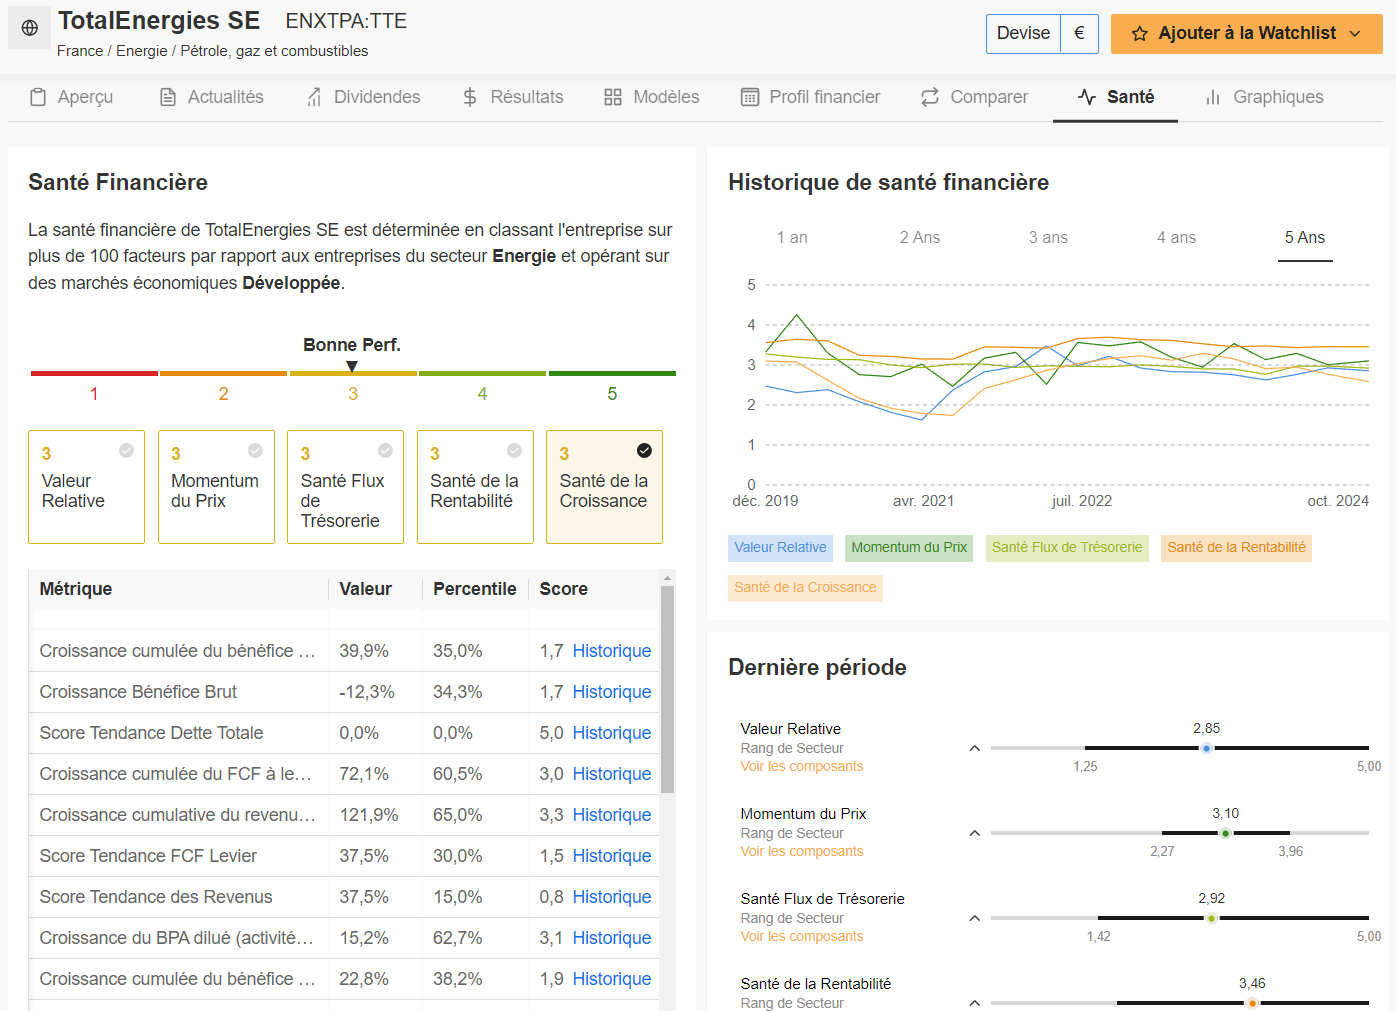Click the globe icon beside TotalEnergies SE

[x=30, y=28]
